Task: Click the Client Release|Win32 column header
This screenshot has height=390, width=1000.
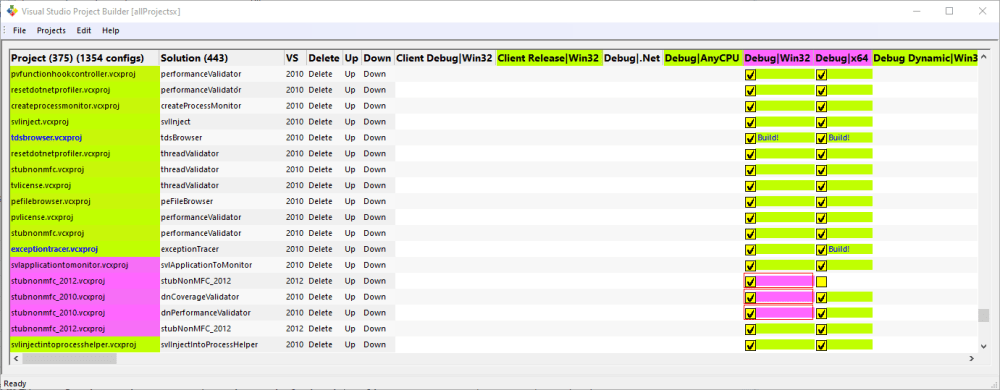Action: (x=549, y=58)
